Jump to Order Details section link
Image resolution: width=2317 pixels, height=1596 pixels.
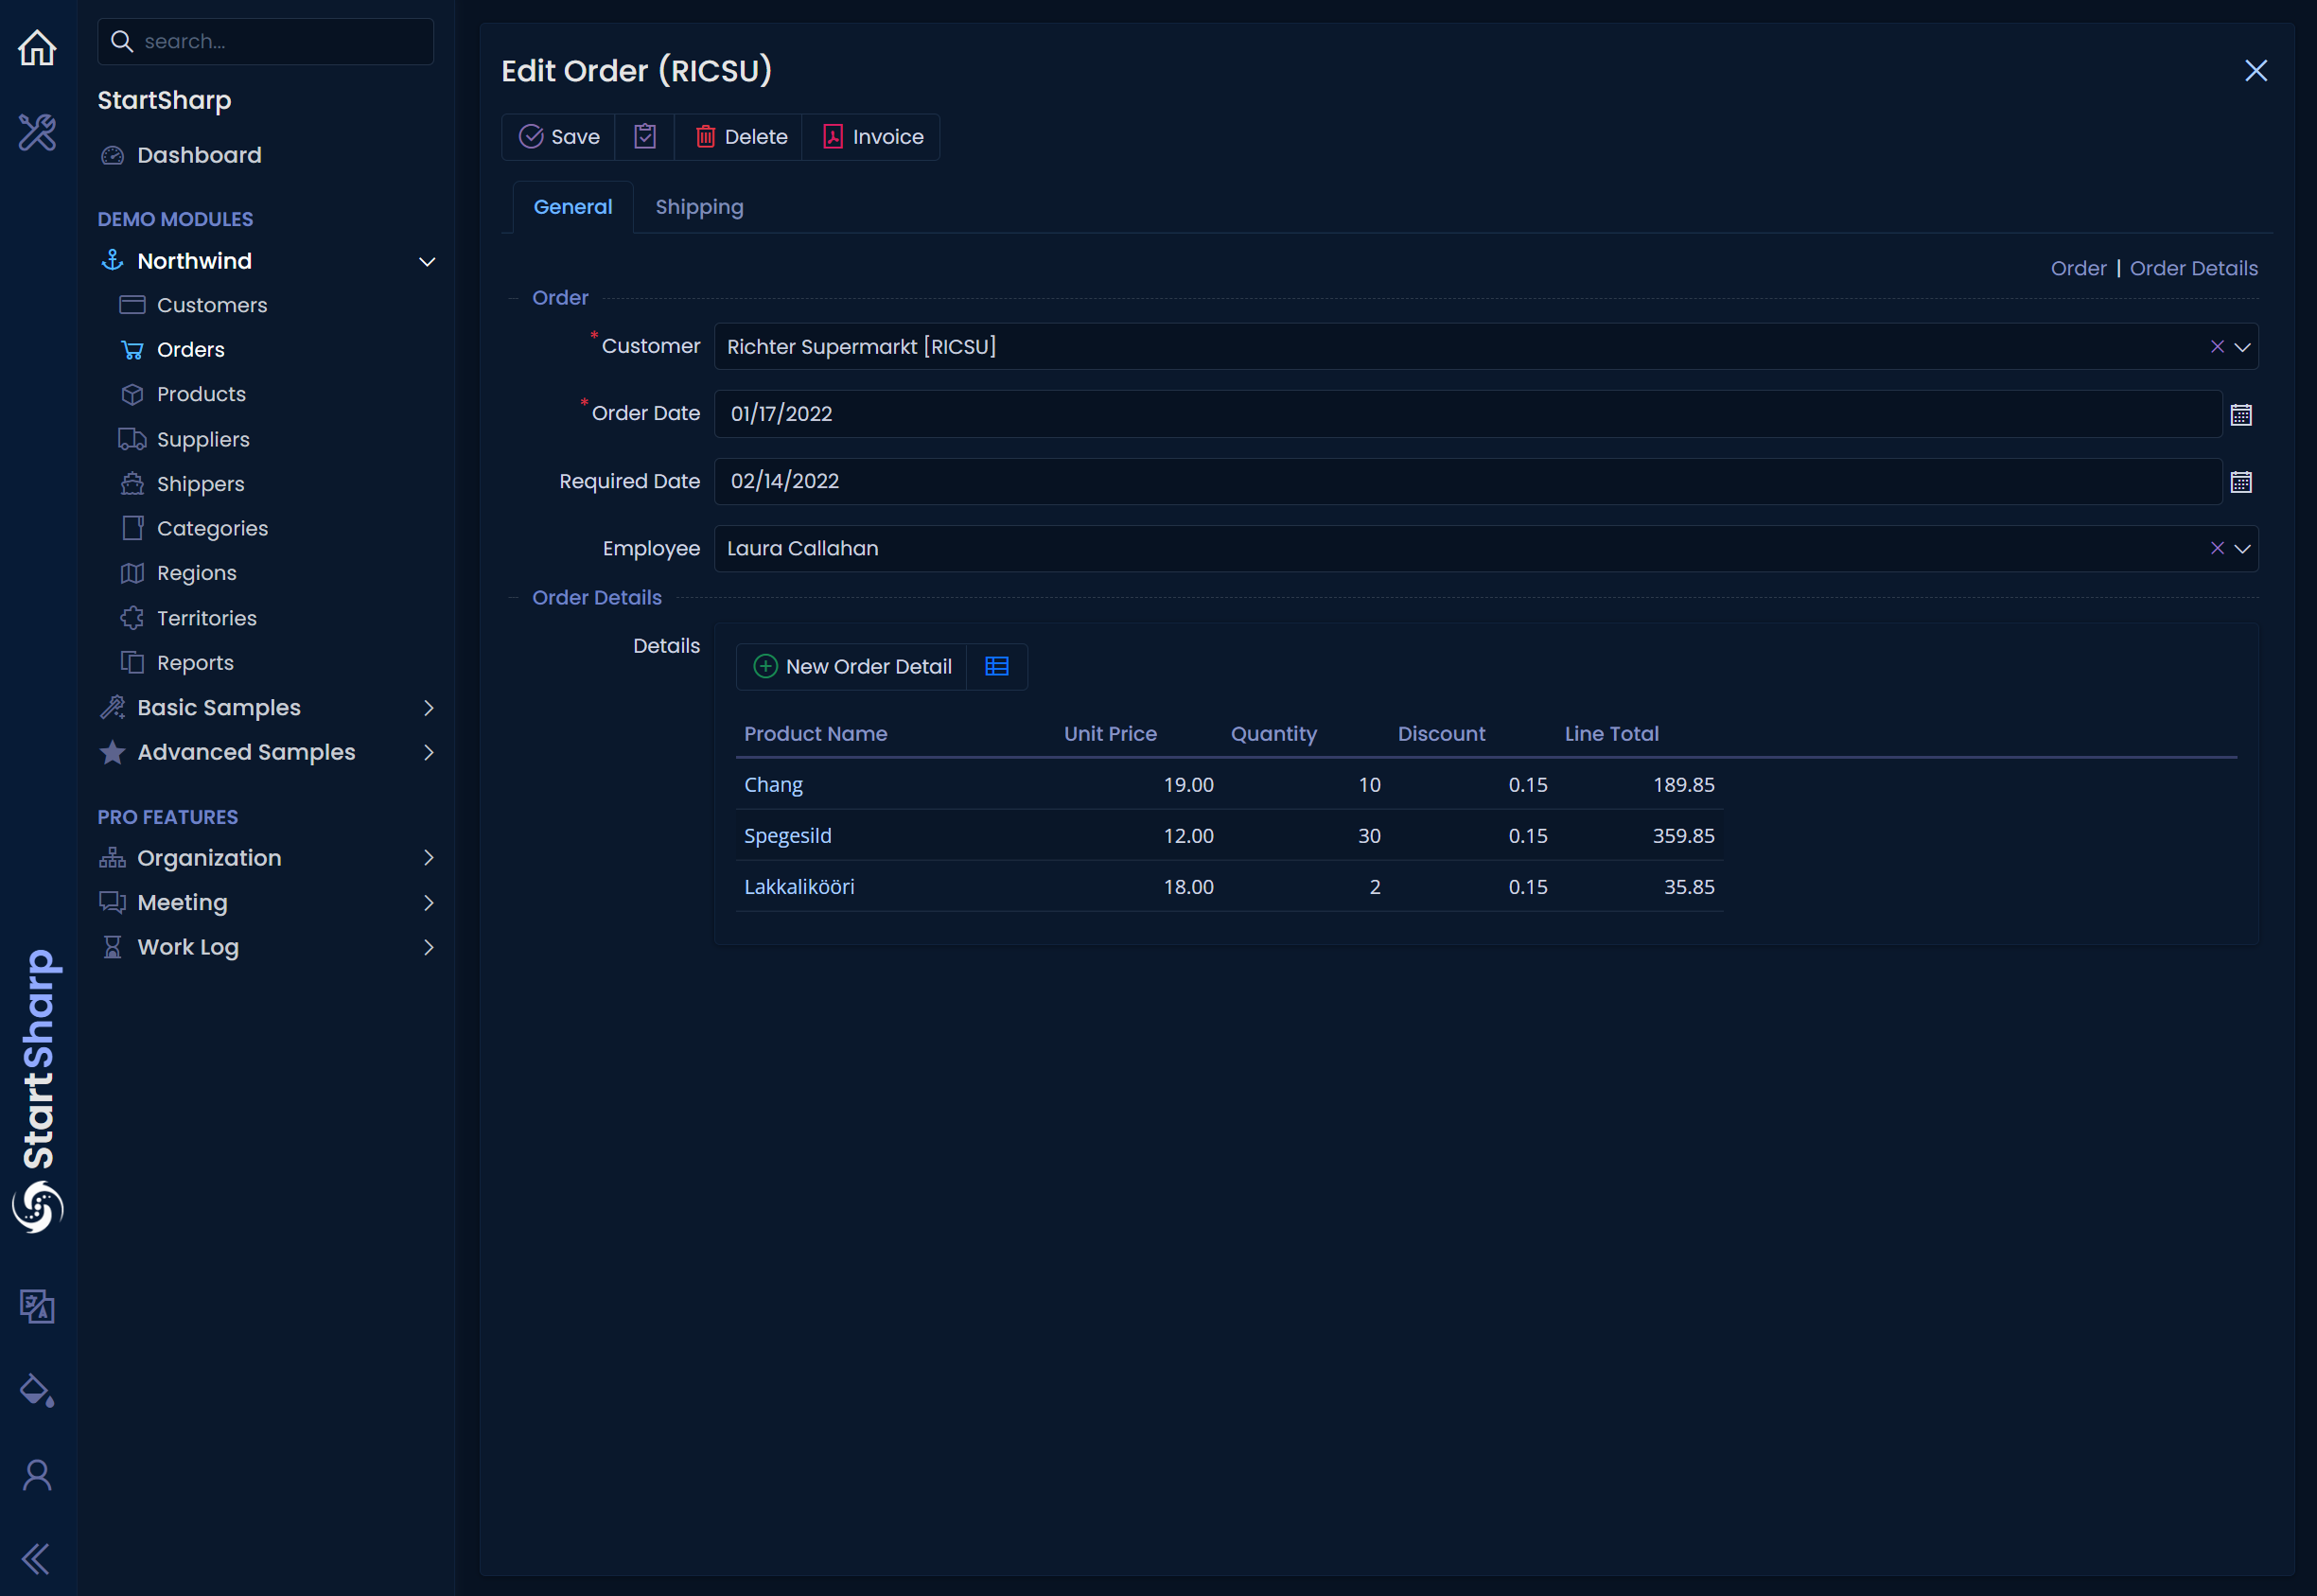(2194, 268)
